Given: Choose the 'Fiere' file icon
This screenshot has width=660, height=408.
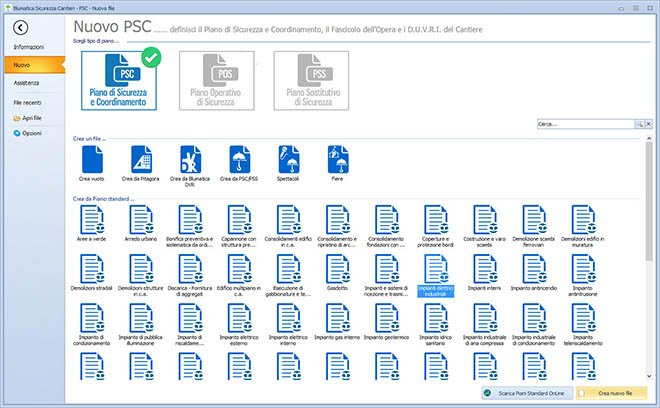Looking at the screenshot, I should tap(337, 159).
